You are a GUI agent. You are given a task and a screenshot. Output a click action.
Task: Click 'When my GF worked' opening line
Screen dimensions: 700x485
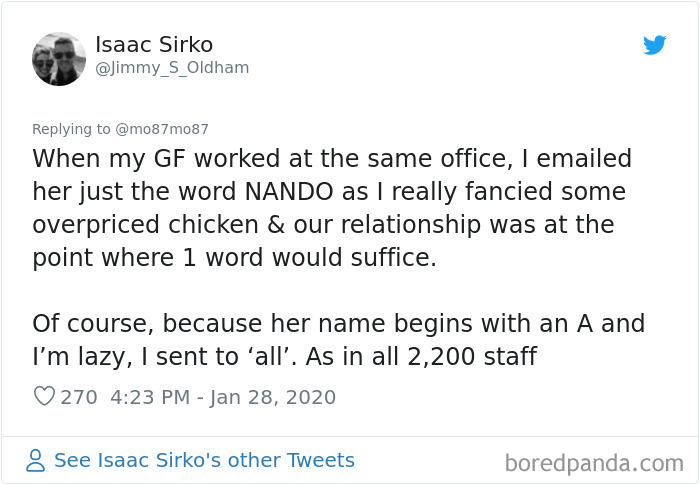point(332,159)
